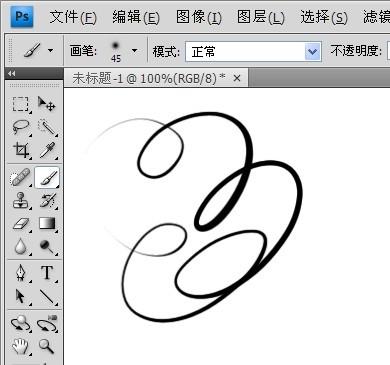Open the 编辑(E) menu

click(x=136, y=17)
